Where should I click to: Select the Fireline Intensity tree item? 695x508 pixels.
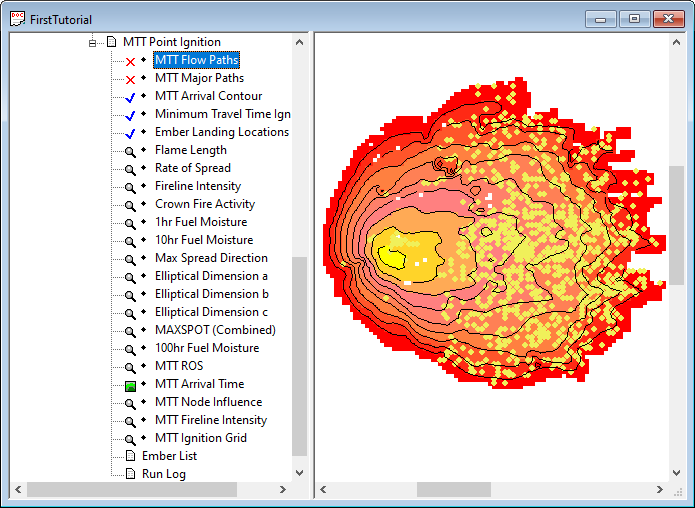[197, 186]
